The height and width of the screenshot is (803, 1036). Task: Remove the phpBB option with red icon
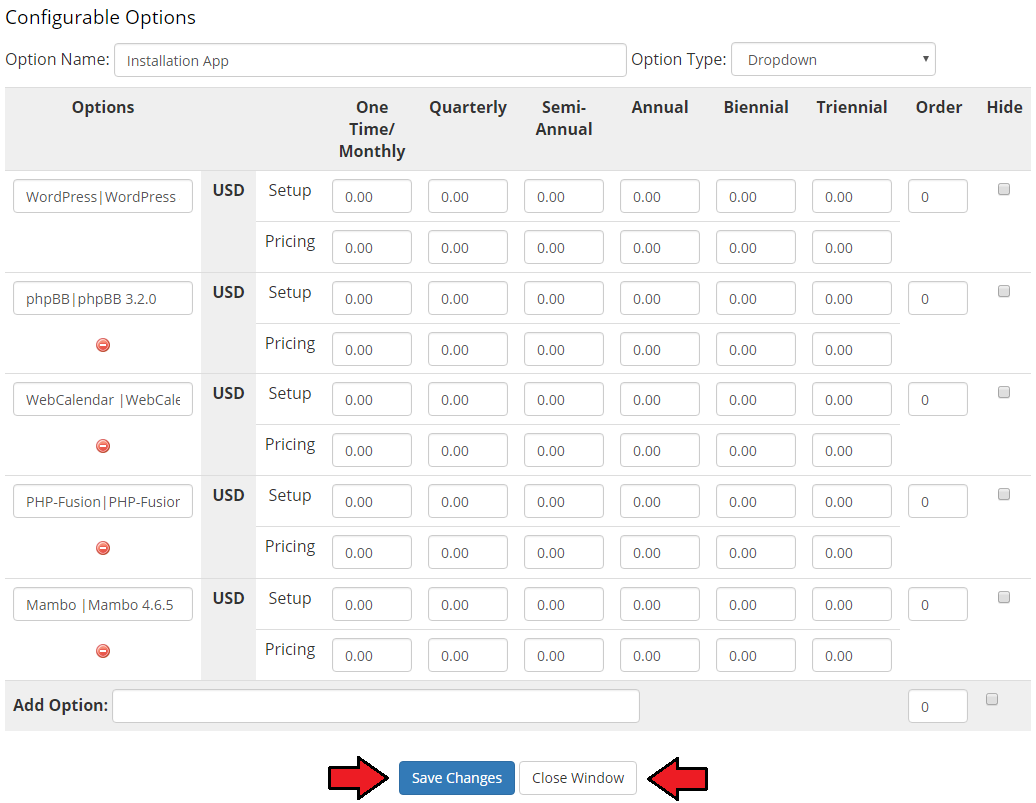point(103,345)
